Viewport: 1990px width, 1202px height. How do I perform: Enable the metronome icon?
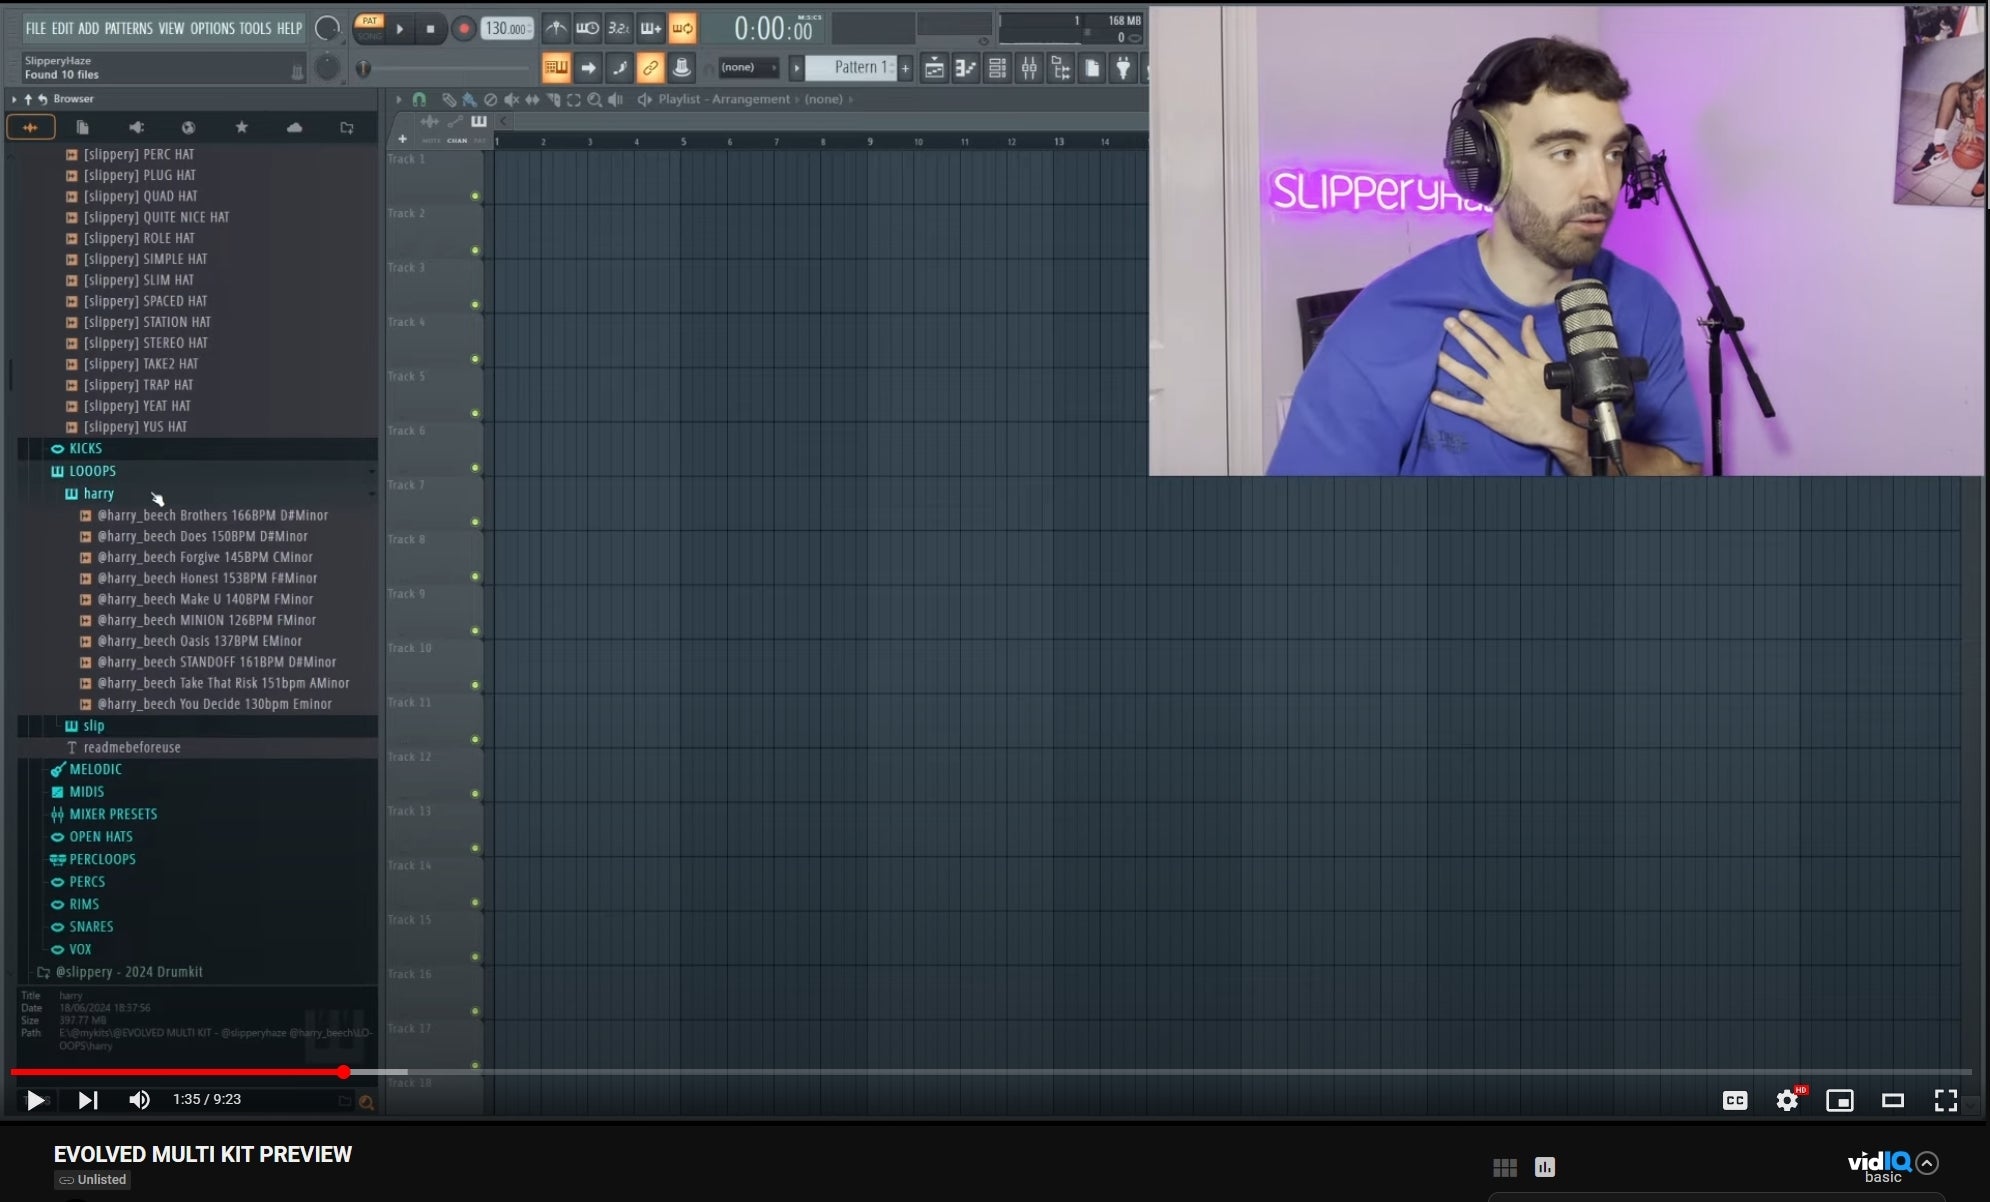coord(555,28)
